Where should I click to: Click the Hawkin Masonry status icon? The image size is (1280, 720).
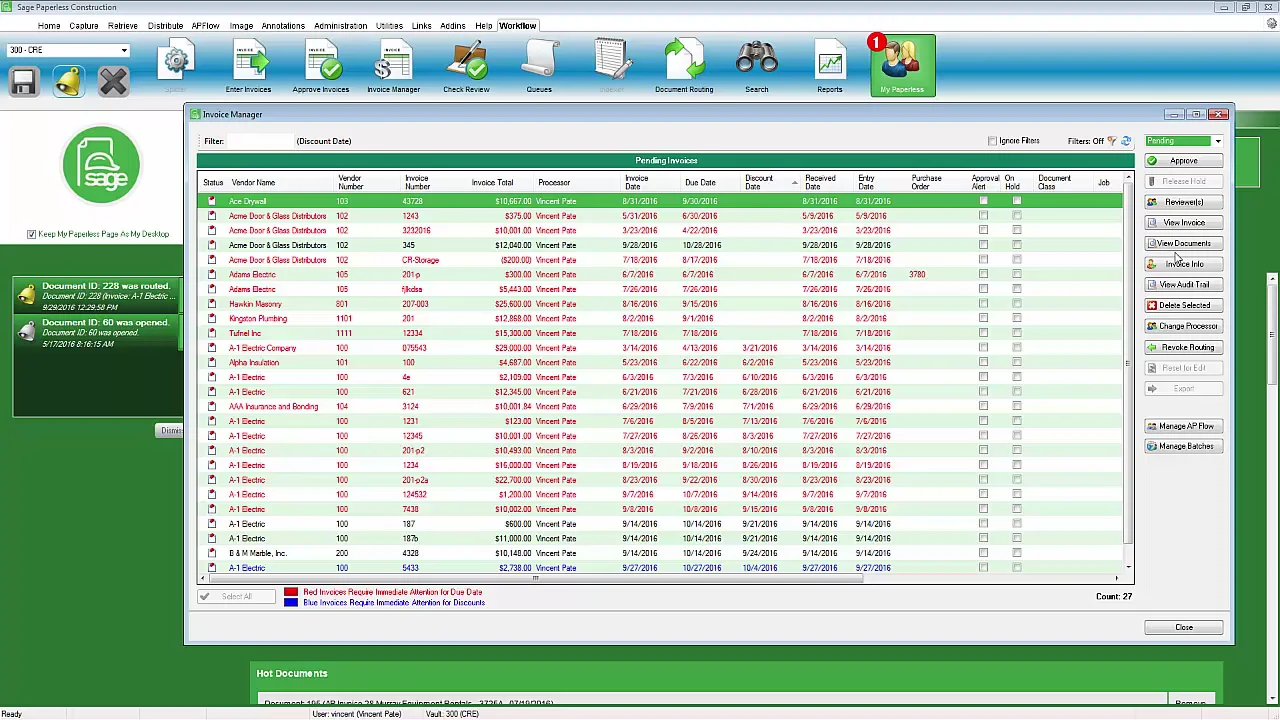pos(211,304)
